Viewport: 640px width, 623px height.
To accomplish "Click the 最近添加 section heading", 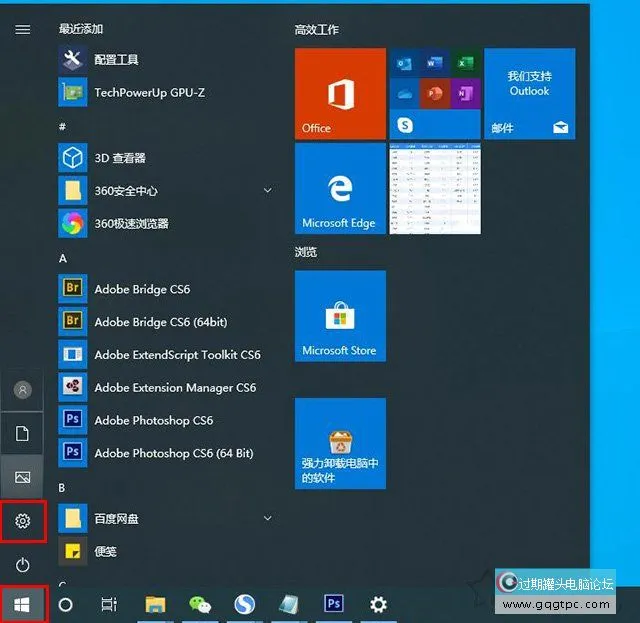I will click(x=81, y=29).
